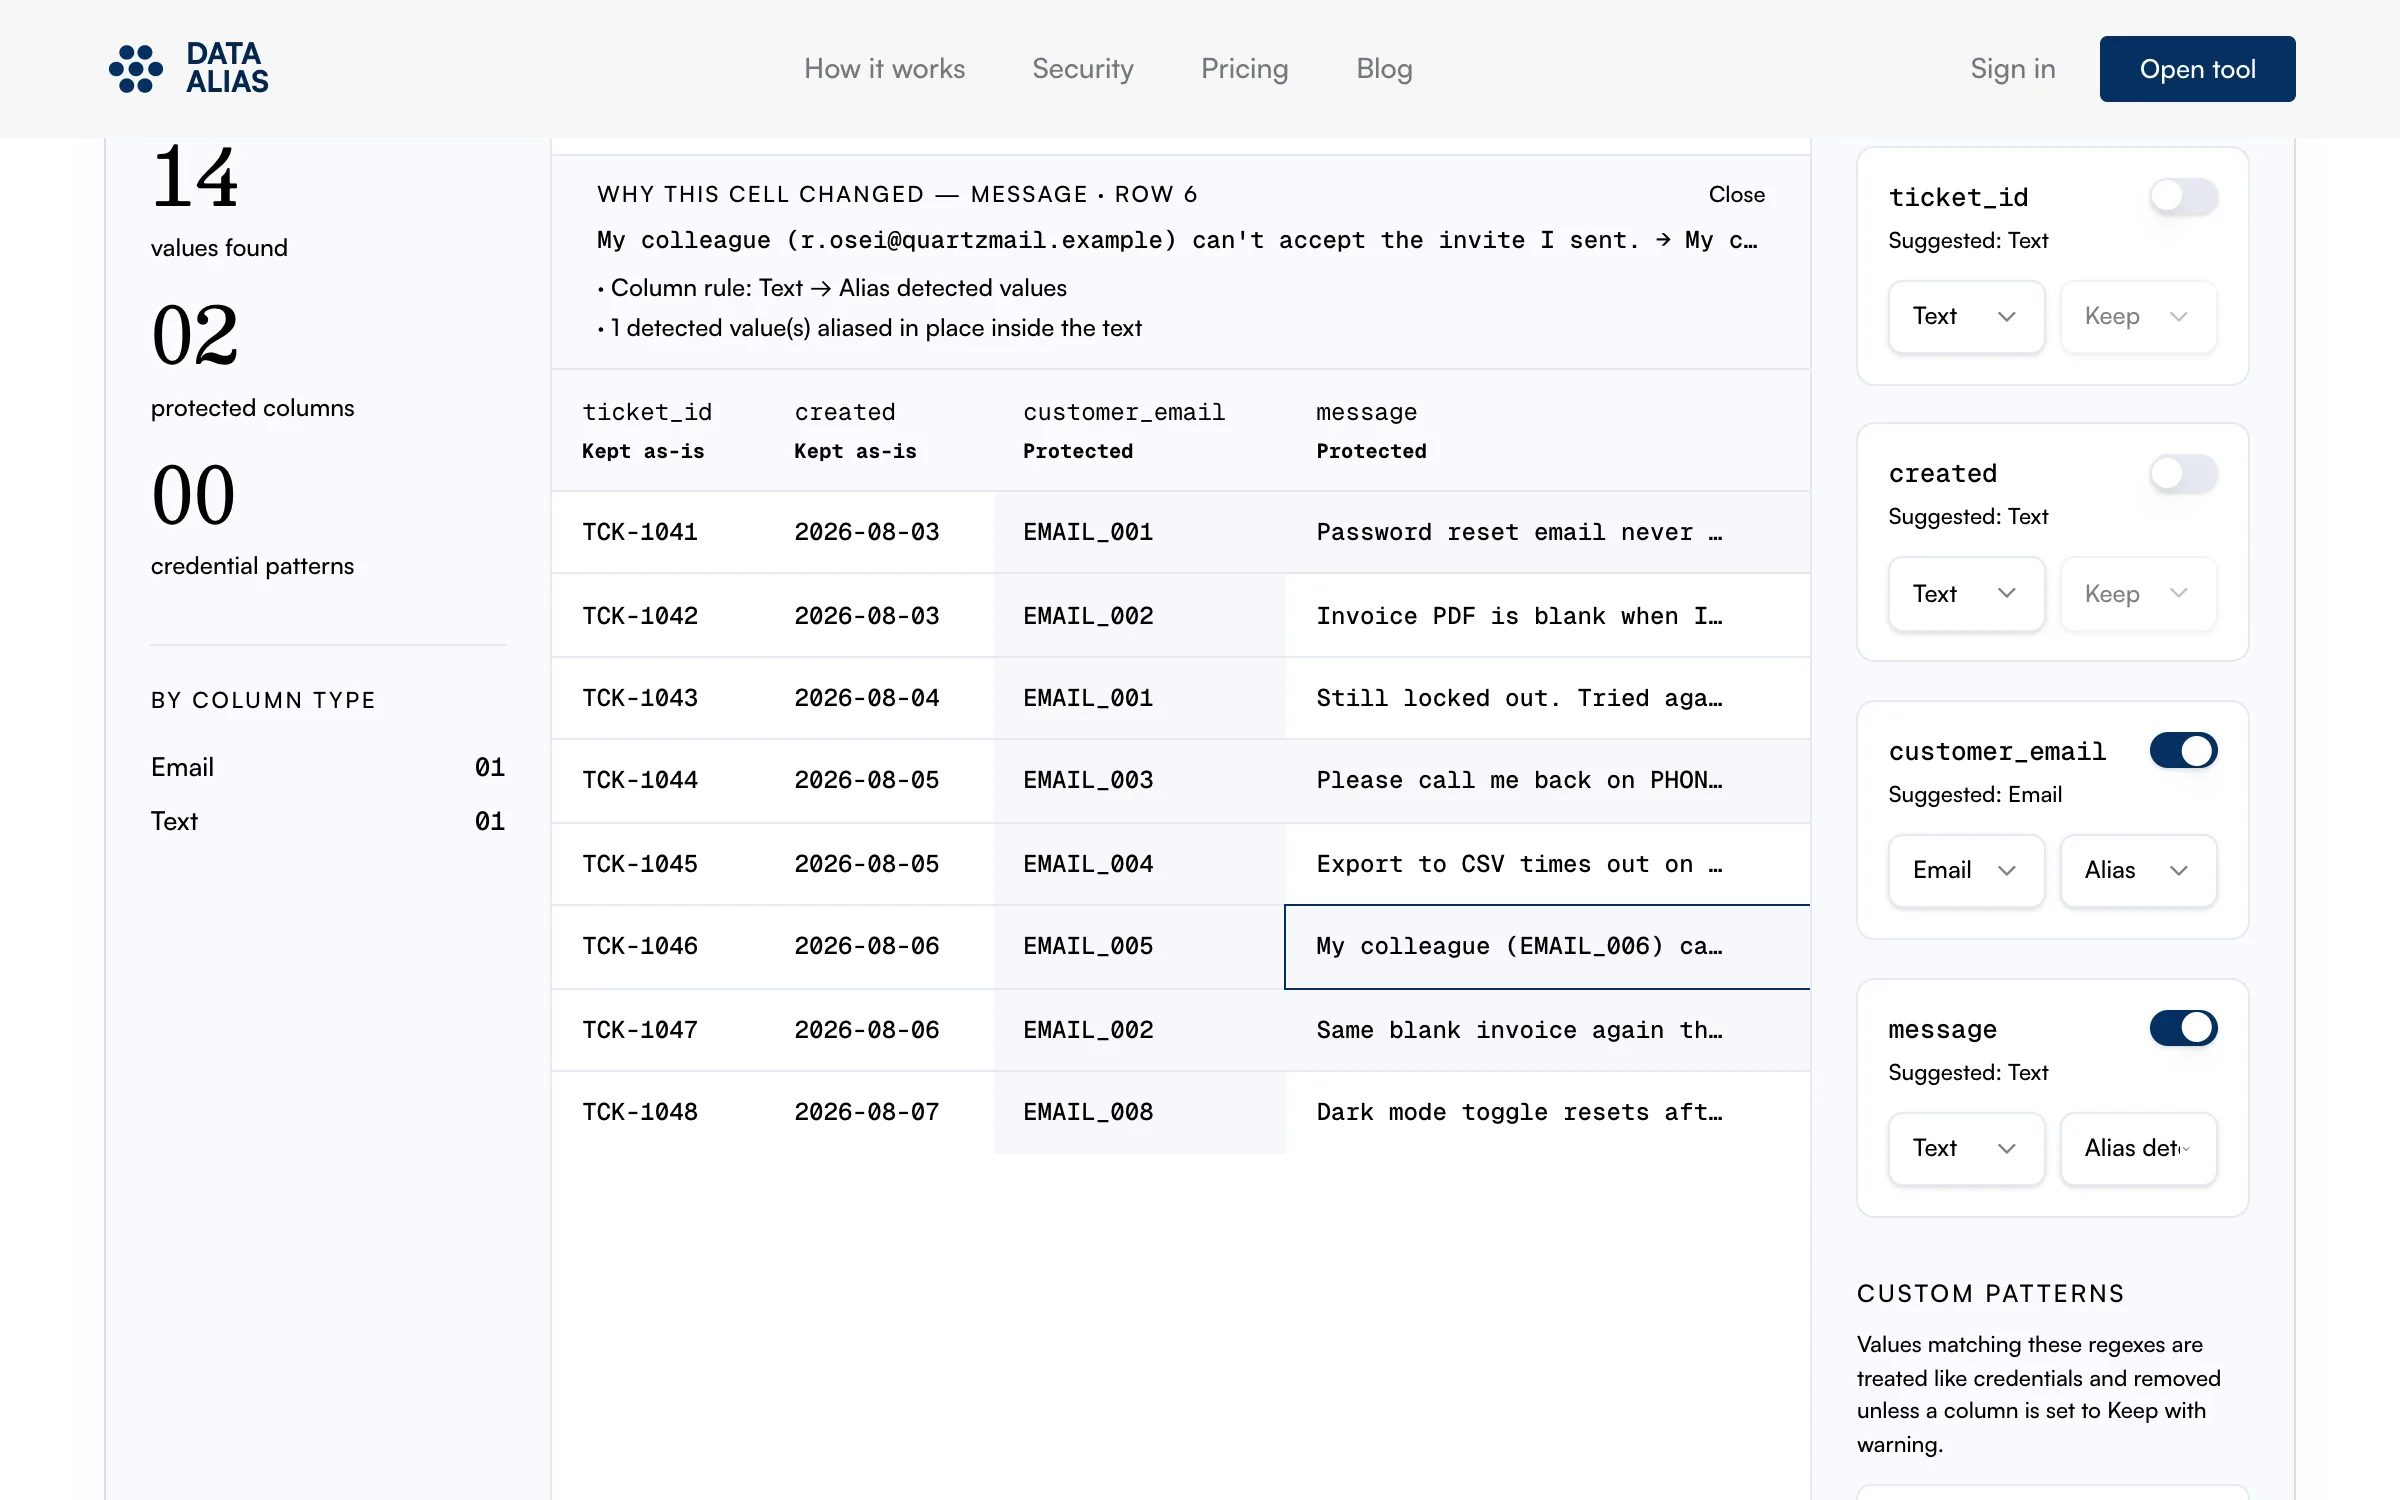
Task: Click the Data Alias logo icon
Action: 136,69
